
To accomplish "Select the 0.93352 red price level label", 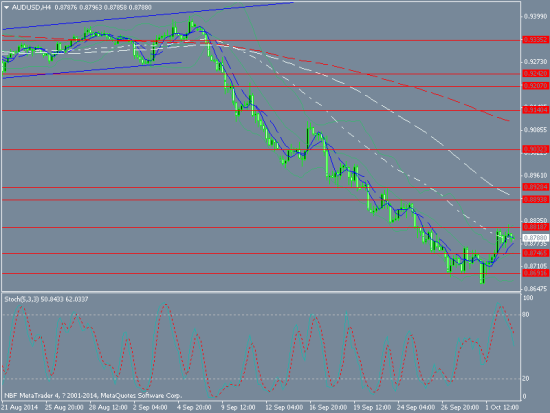I will click(x=535, y=40).
